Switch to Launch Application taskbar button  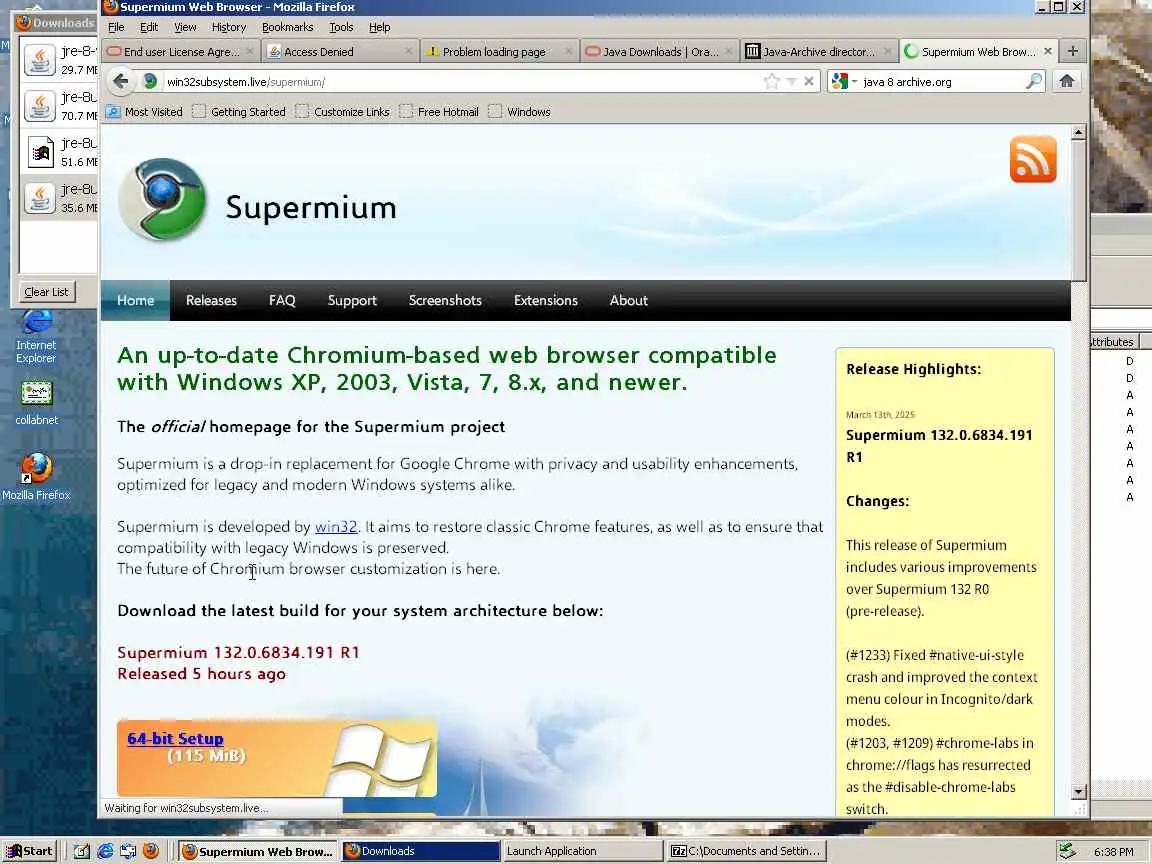[x=583, y=851]
